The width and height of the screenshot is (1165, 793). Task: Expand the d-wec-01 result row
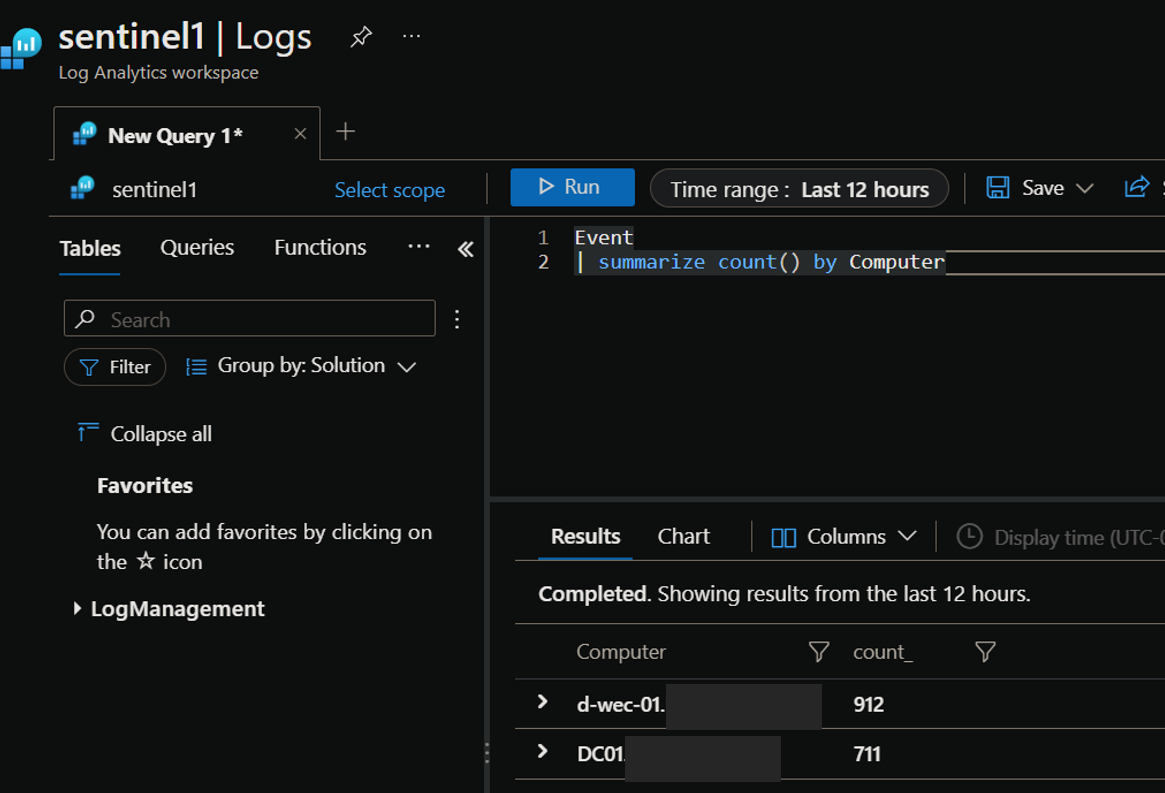click(542, 702)
